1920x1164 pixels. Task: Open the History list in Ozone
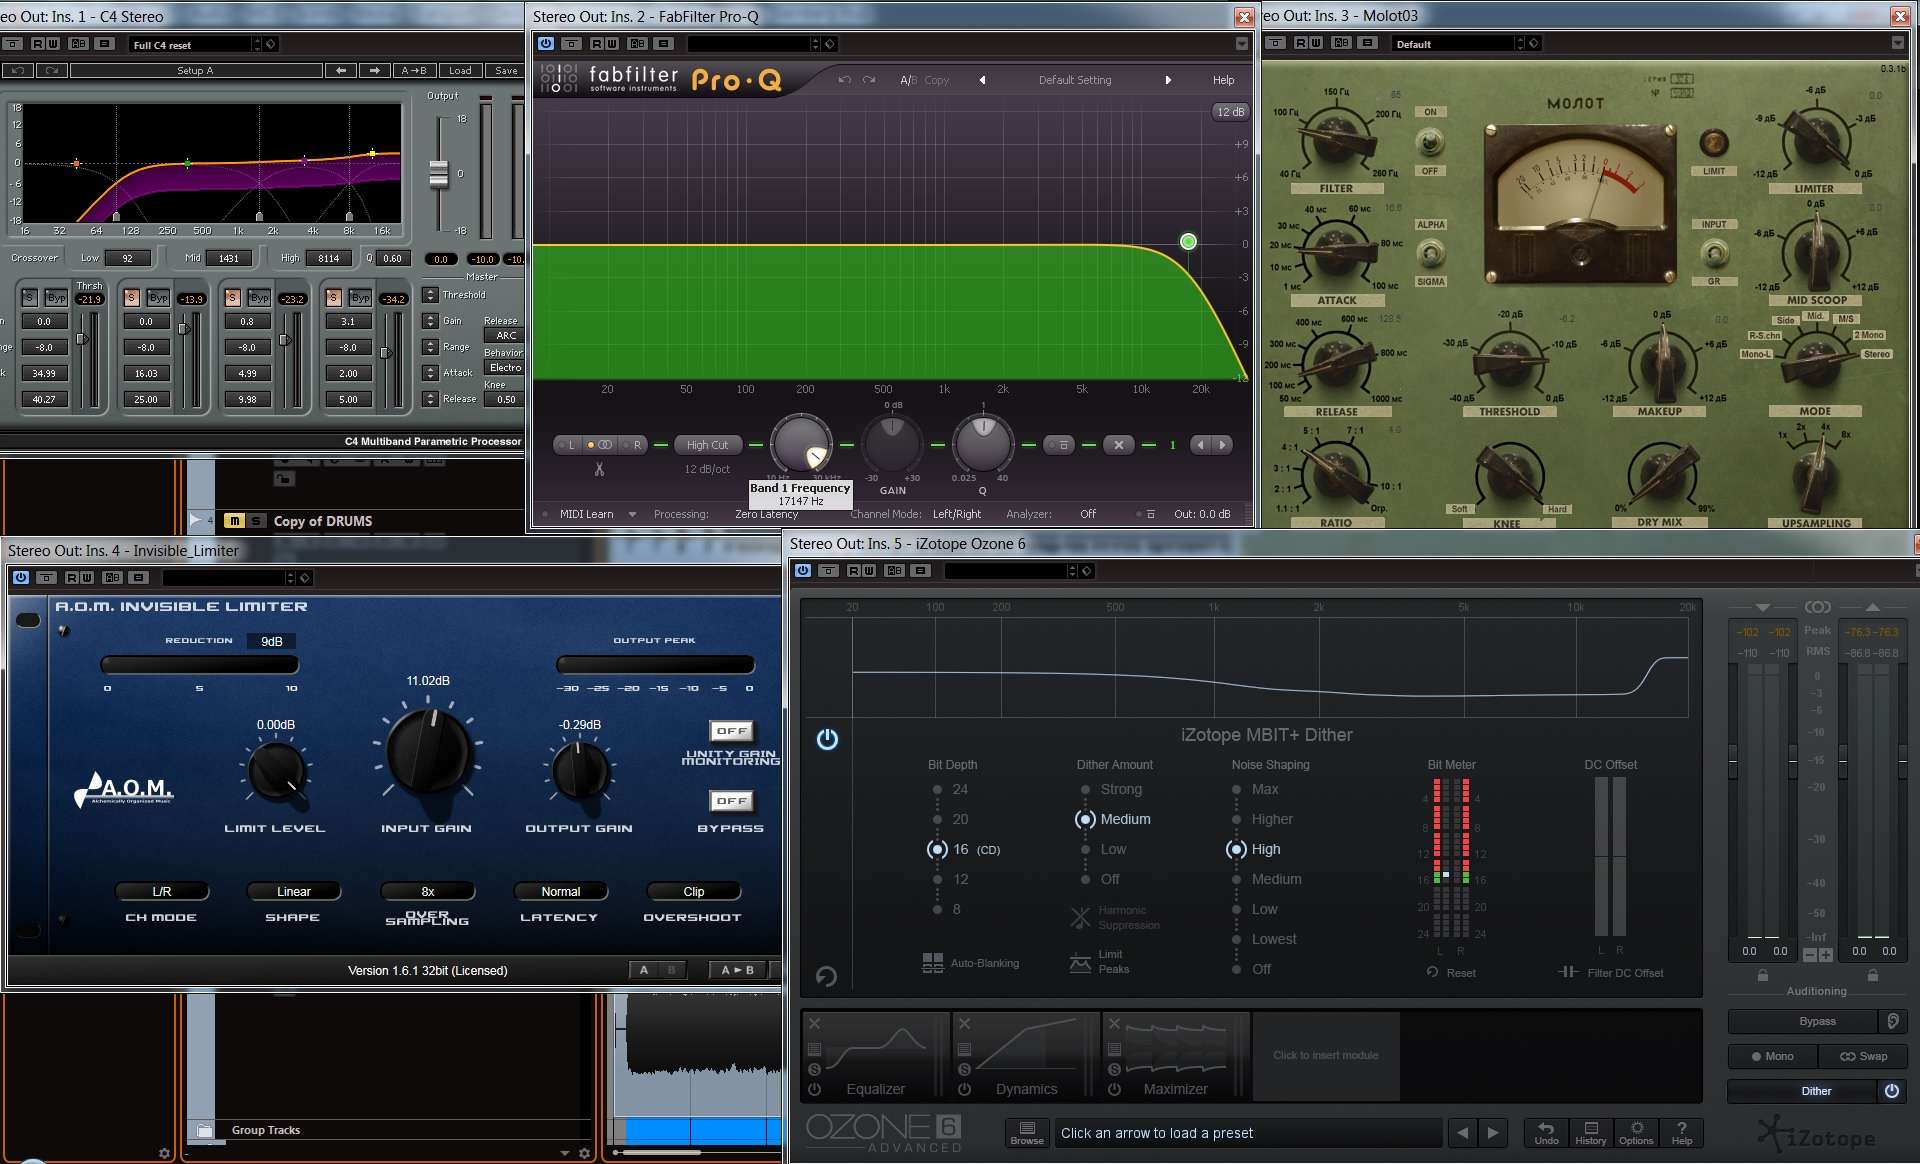click(1591, 1132)
